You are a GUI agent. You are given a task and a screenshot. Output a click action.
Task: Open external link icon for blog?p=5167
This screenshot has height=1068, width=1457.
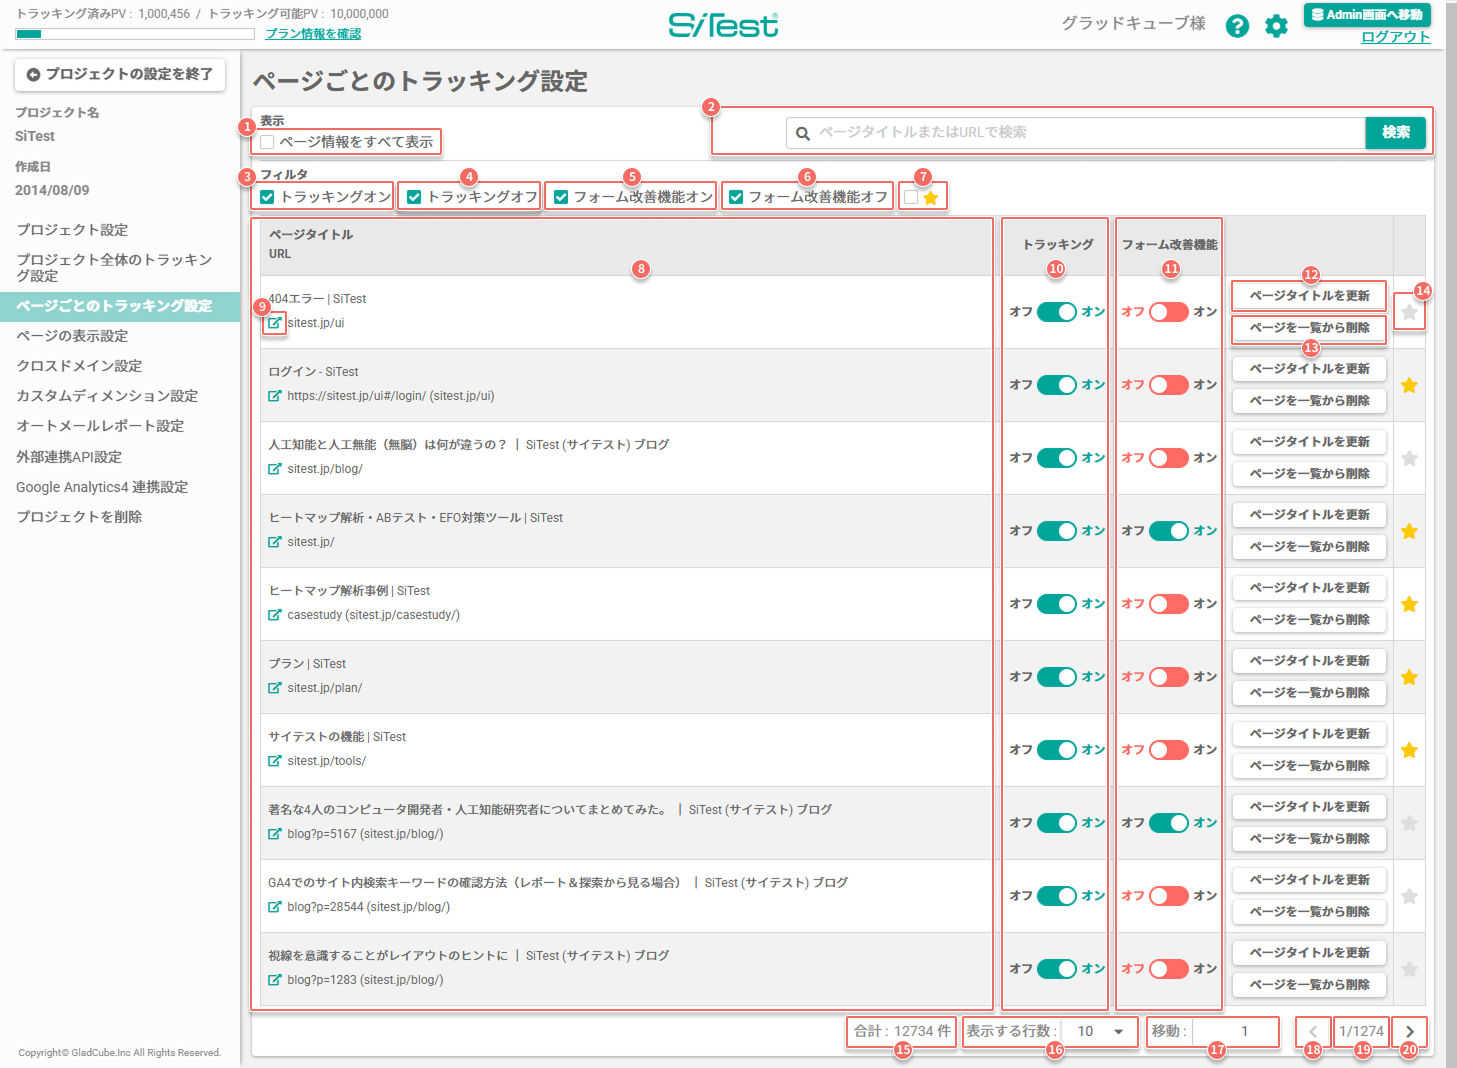coord(274,834)
